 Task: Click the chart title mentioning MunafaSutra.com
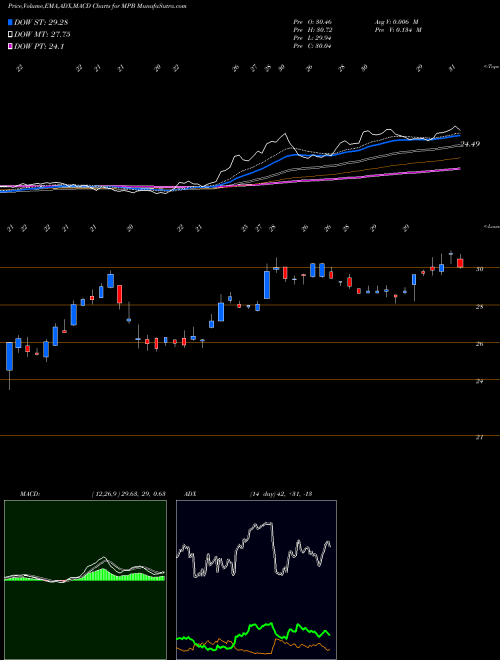[97, 6]
